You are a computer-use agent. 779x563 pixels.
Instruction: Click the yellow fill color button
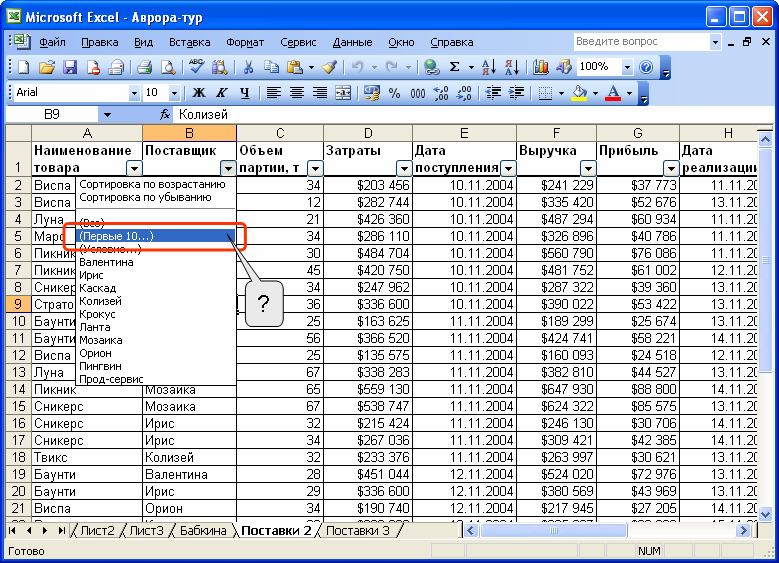point(578,93)
